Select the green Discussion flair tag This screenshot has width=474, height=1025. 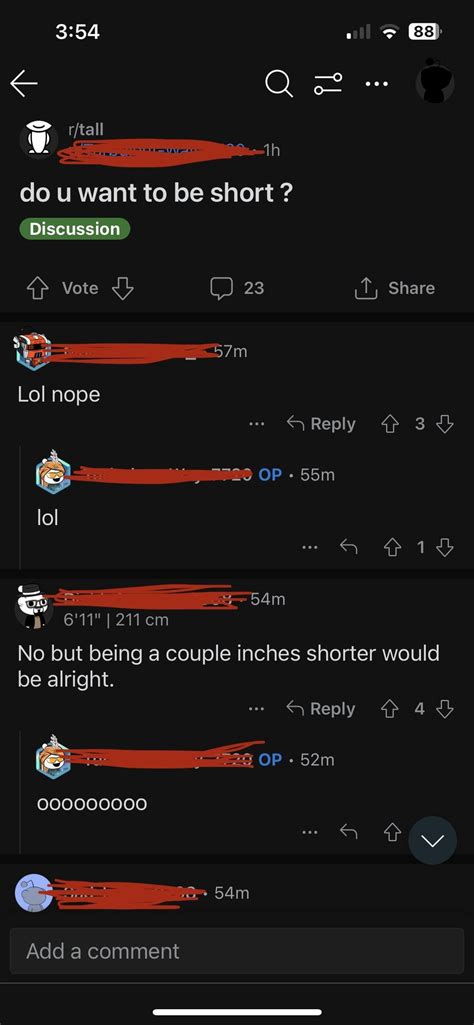tap(75, 229)
